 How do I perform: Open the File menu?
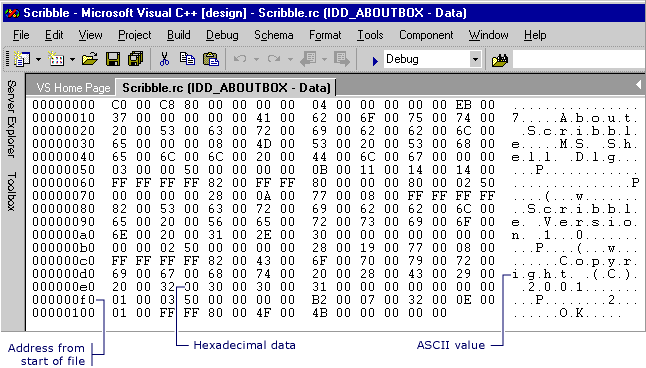(21, 35)
